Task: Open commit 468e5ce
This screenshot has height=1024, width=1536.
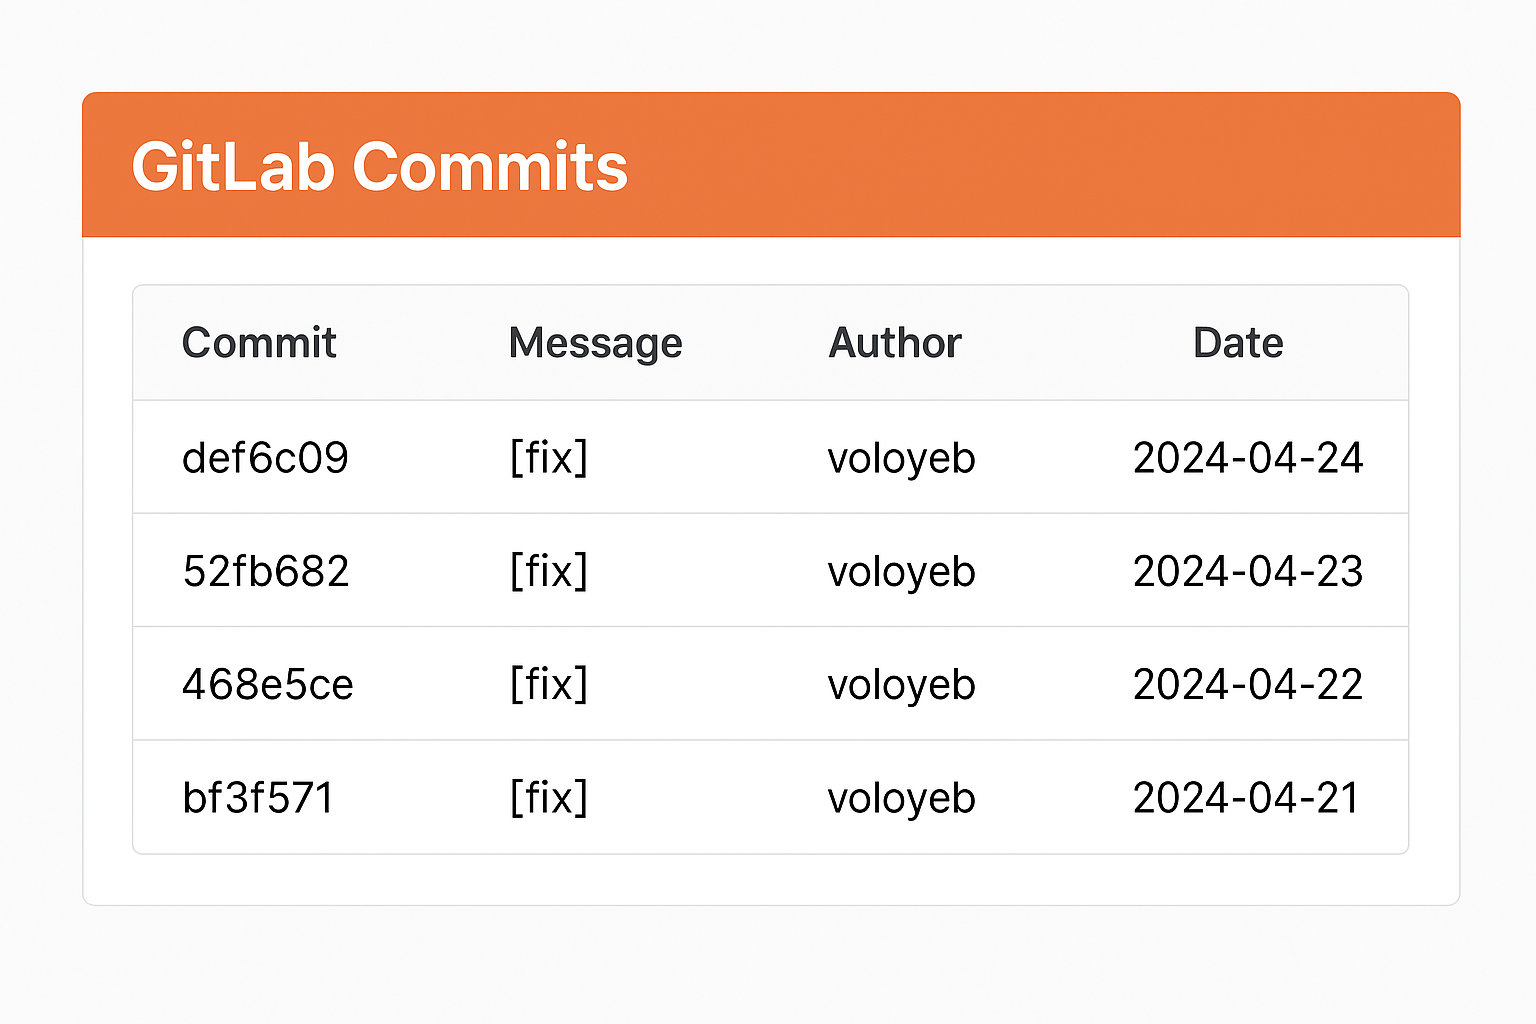Action: pos(268,685)
